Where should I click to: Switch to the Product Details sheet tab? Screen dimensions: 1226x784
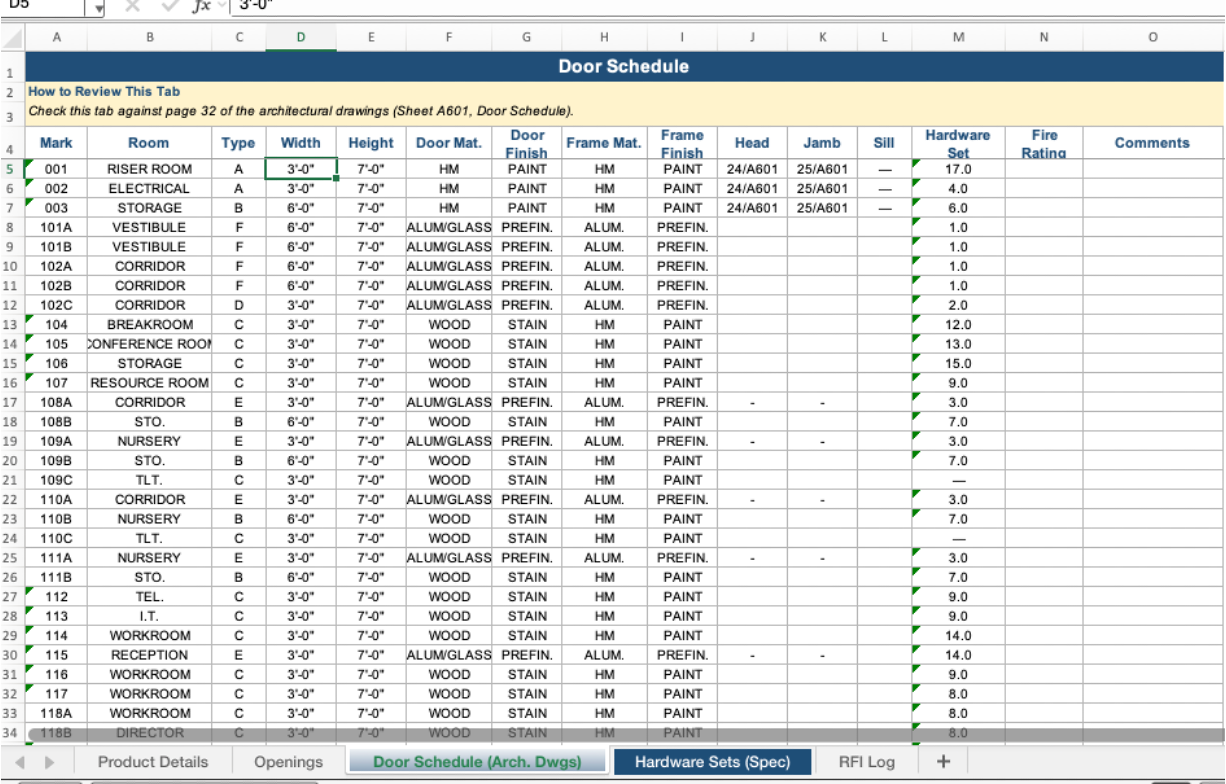point(153,762)
